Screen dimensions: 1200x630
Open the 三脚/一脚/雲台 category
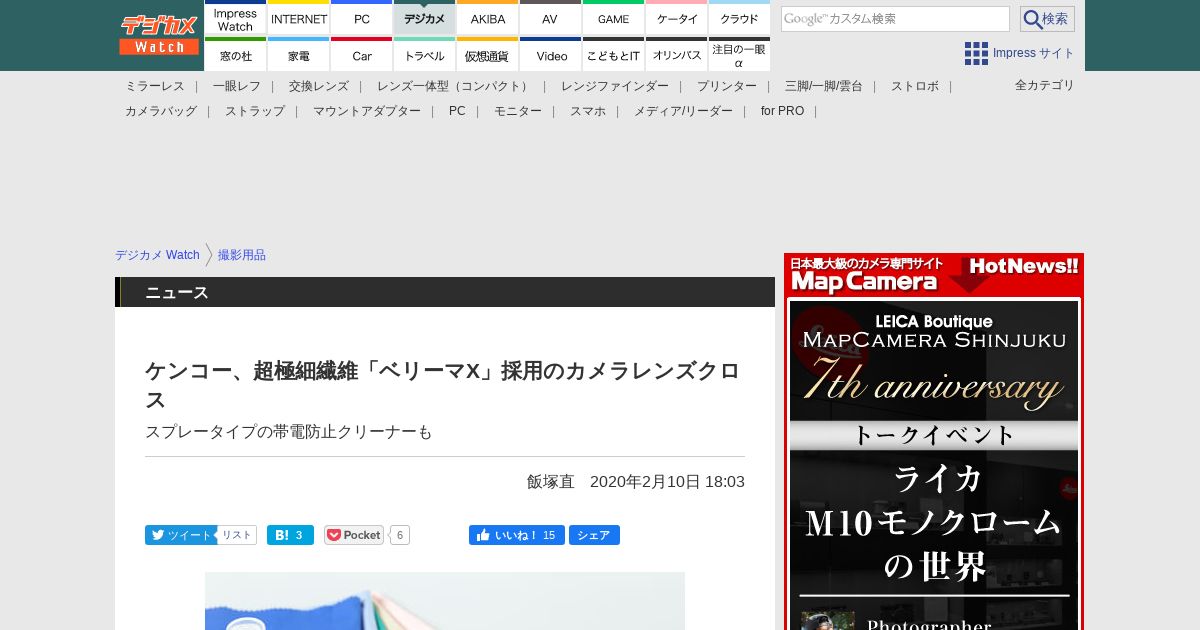tap(824, 86)
